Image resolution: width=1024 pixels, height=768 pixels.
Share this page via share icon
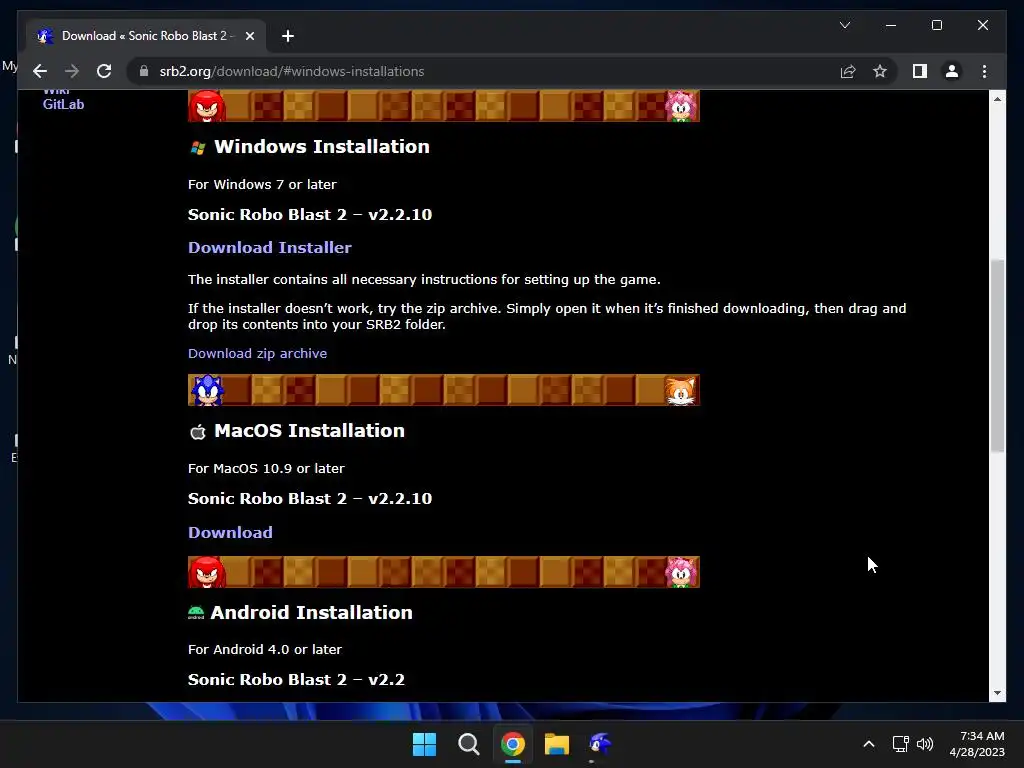pyautogui.click(x=848, y=71)
